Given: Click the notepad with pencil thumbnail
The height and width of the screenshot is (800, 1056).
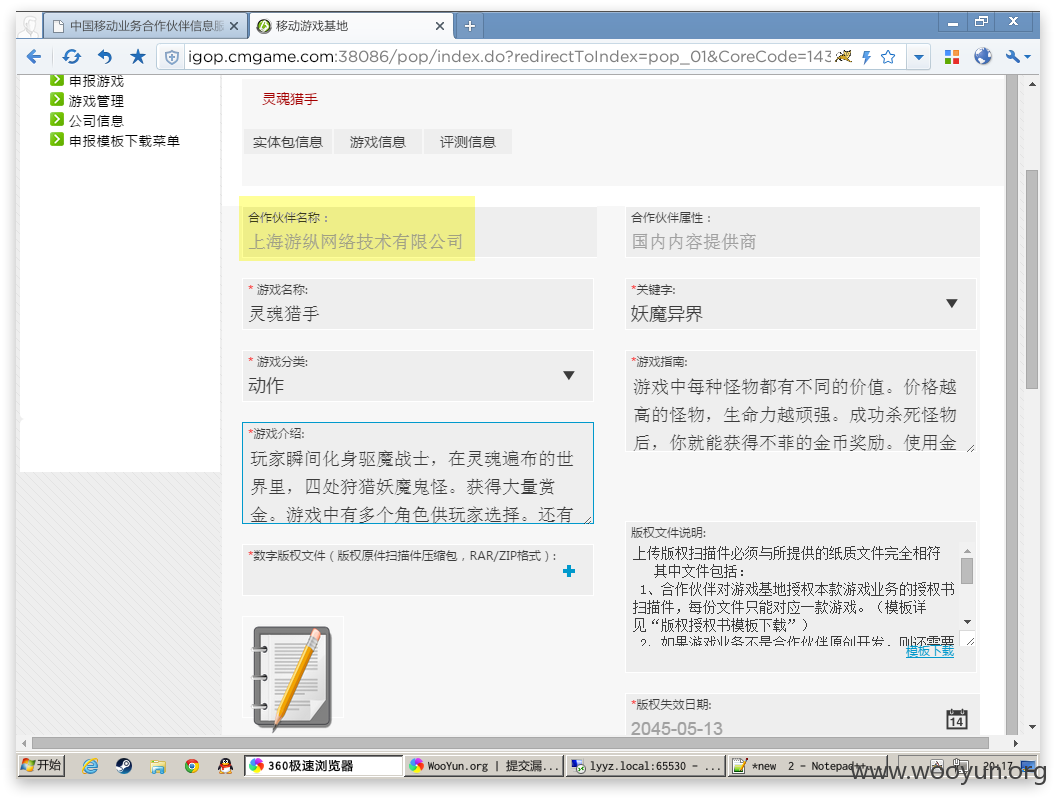Looking at the screenshot, I should pos(292,677).
